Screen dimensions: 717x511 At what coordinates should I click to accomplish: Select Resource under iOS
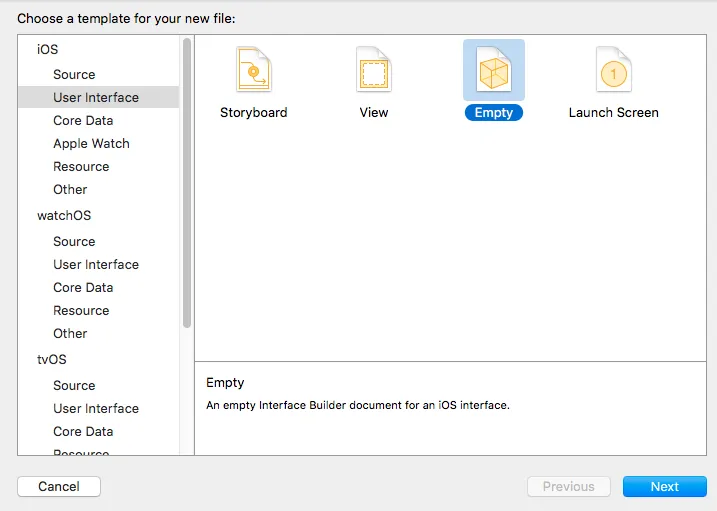tap(81, 166)
